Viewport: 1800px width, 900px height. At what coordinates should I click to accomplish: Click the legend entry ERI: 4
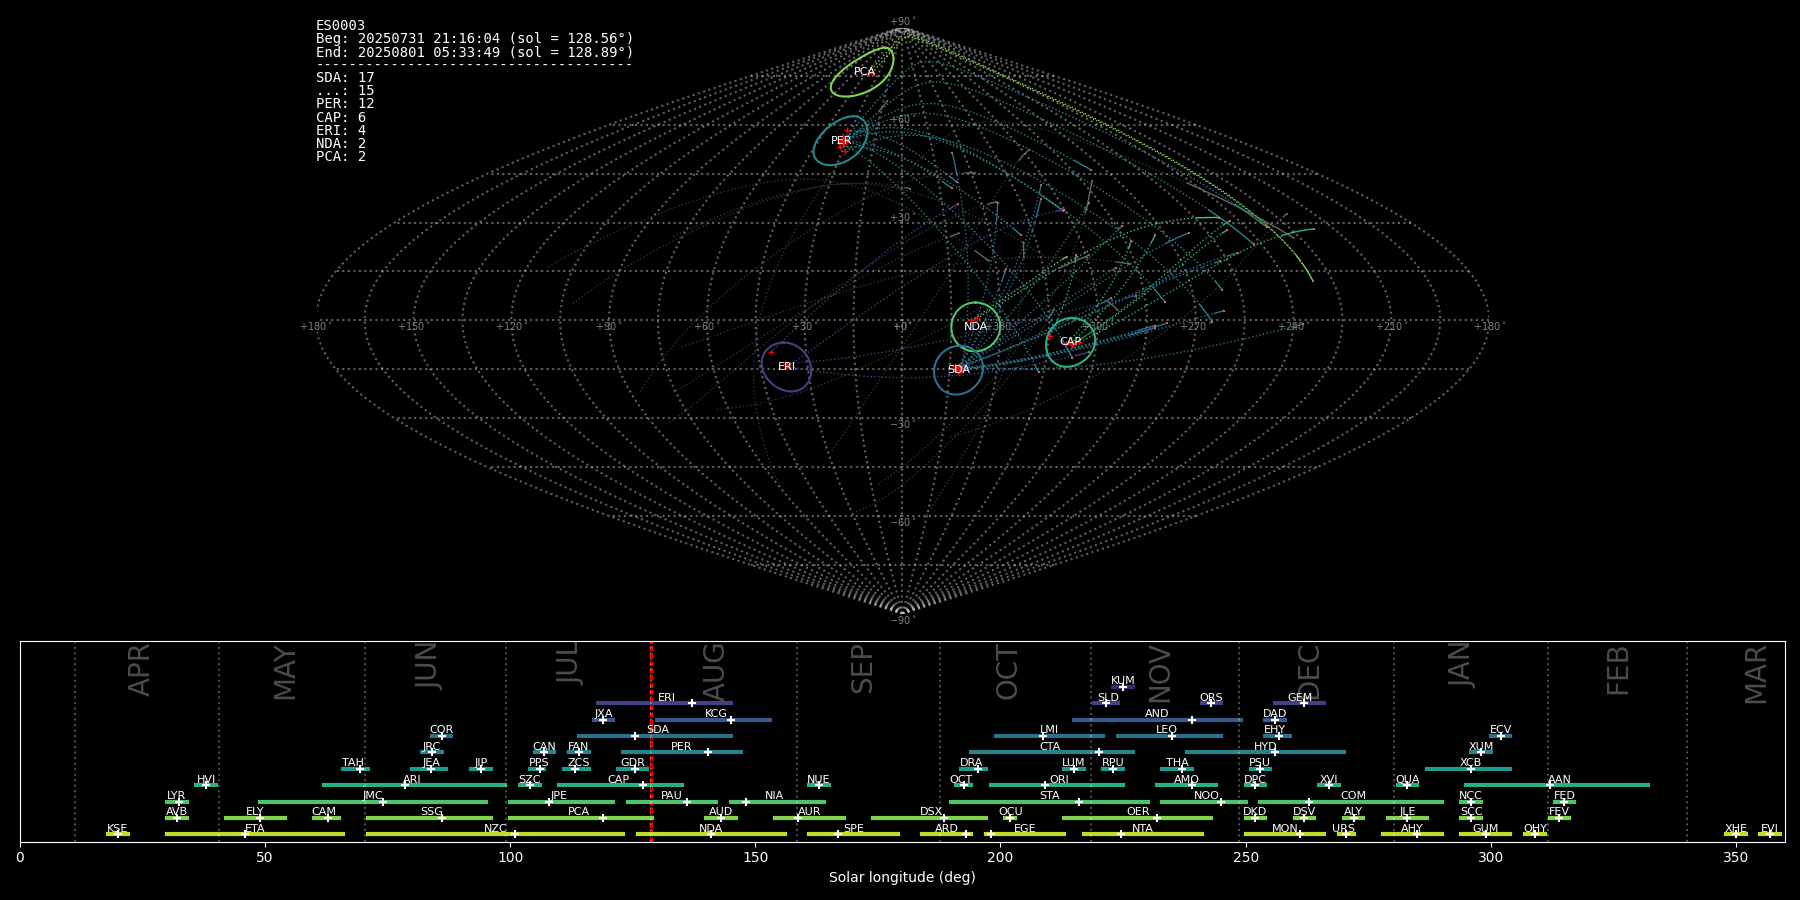coord(341,131)
